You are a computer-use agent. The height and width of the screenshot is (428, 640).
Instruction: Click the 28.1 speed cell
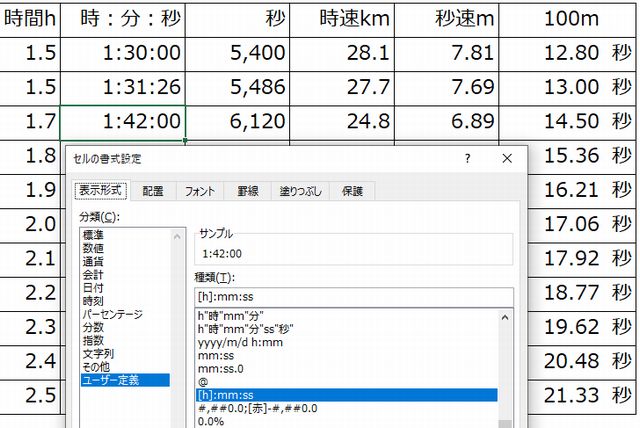(x=342, y=55)
